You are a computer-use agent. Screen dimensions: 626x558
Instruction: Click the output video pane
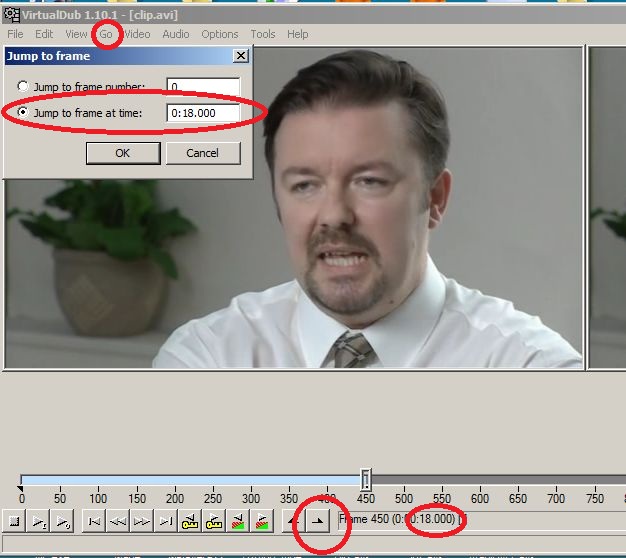[607, 208]
